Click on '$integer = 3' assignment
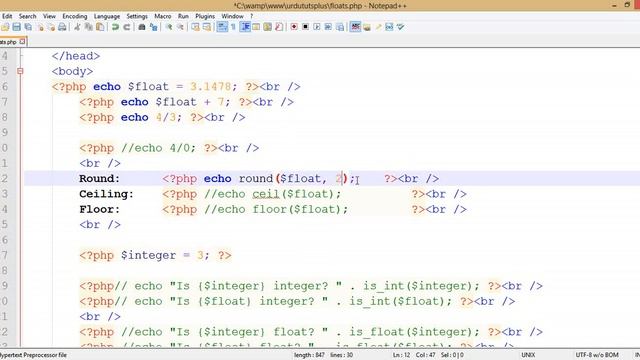The image size is (640, 360). [162, 256]
